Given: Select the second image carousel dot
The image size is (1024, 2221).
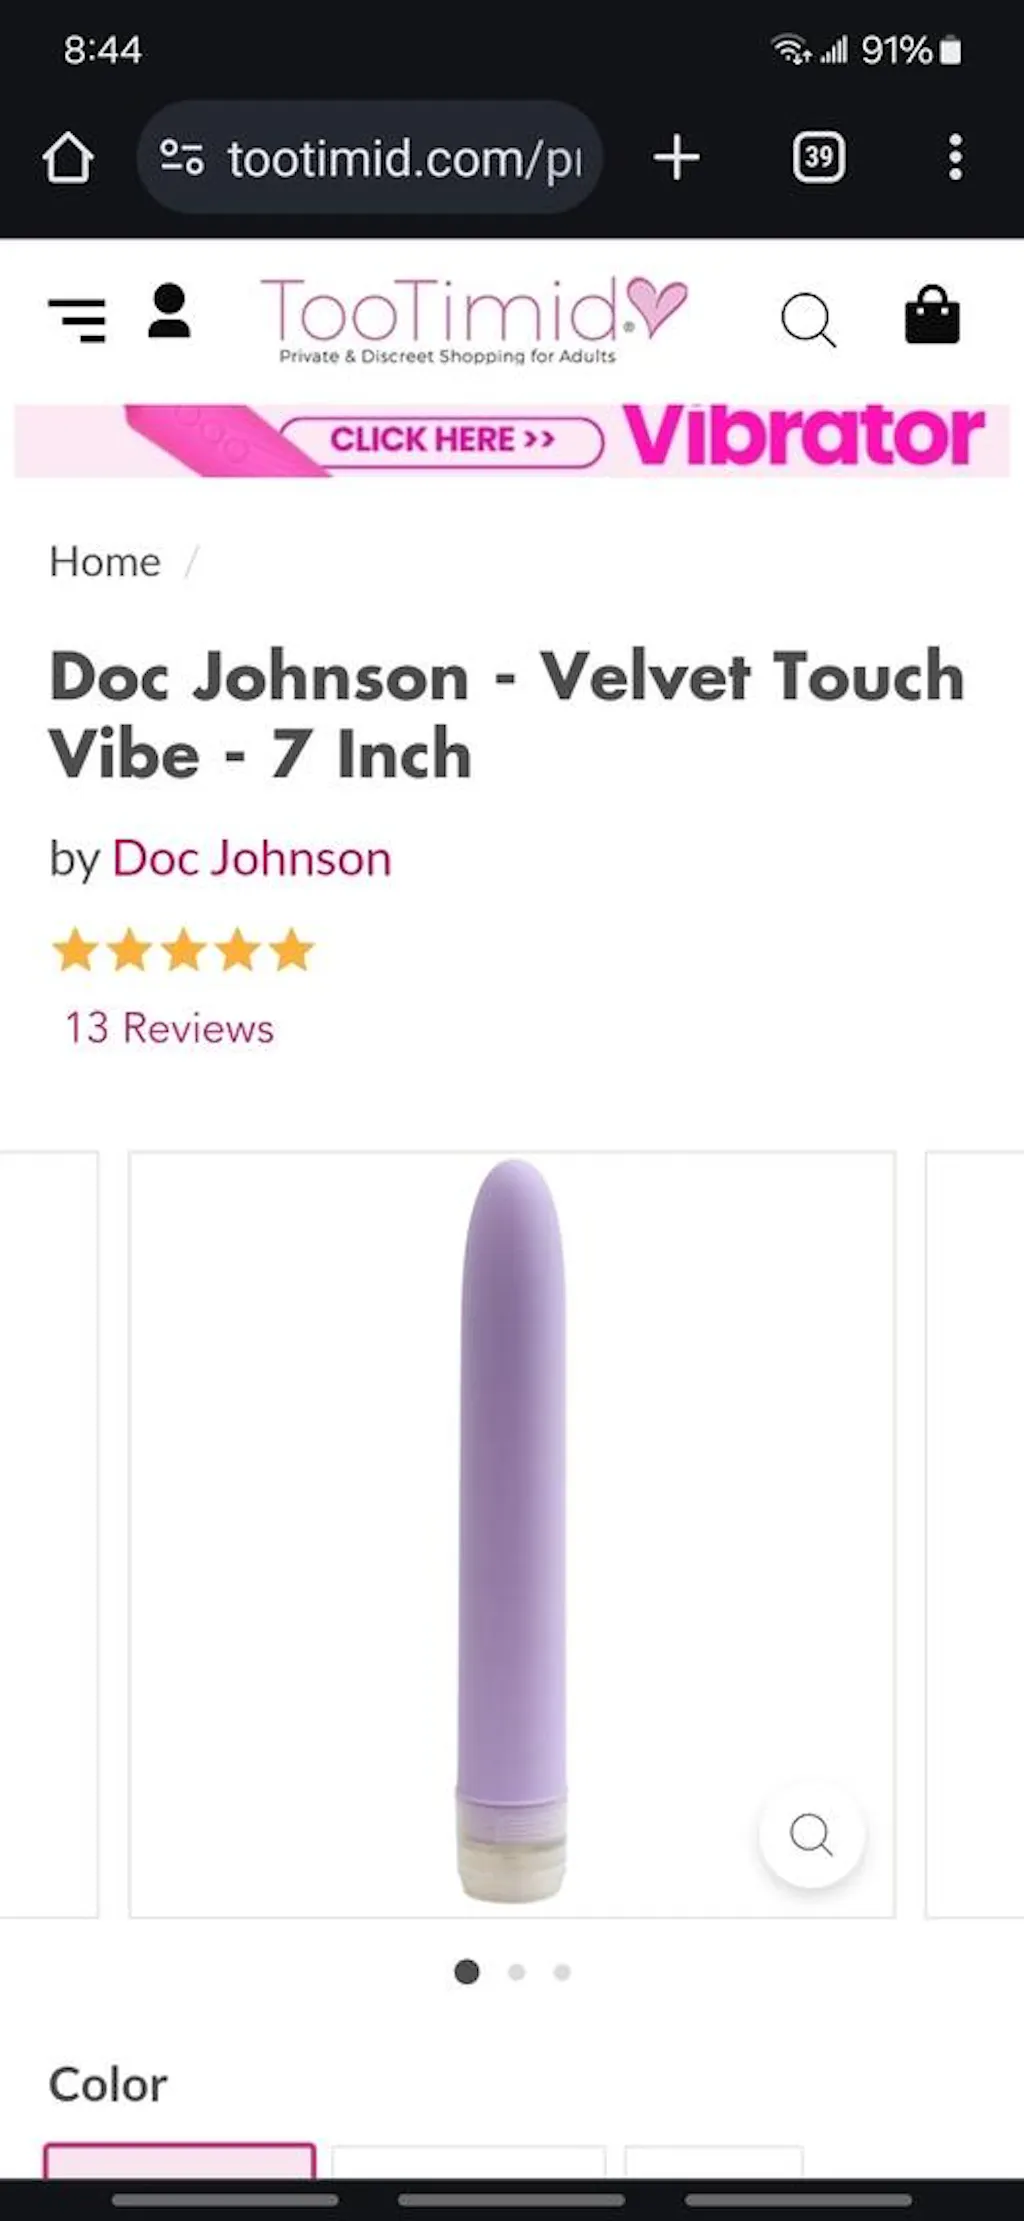Looking at the screenshot, I should pyautogui.click(x=516, y=1972).
